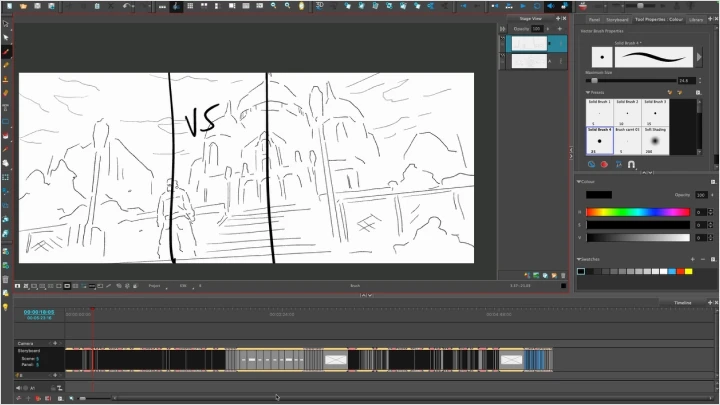This screenshot has height=405, width=720.
Task: Click the New Project icon
Action: [8, 6]
